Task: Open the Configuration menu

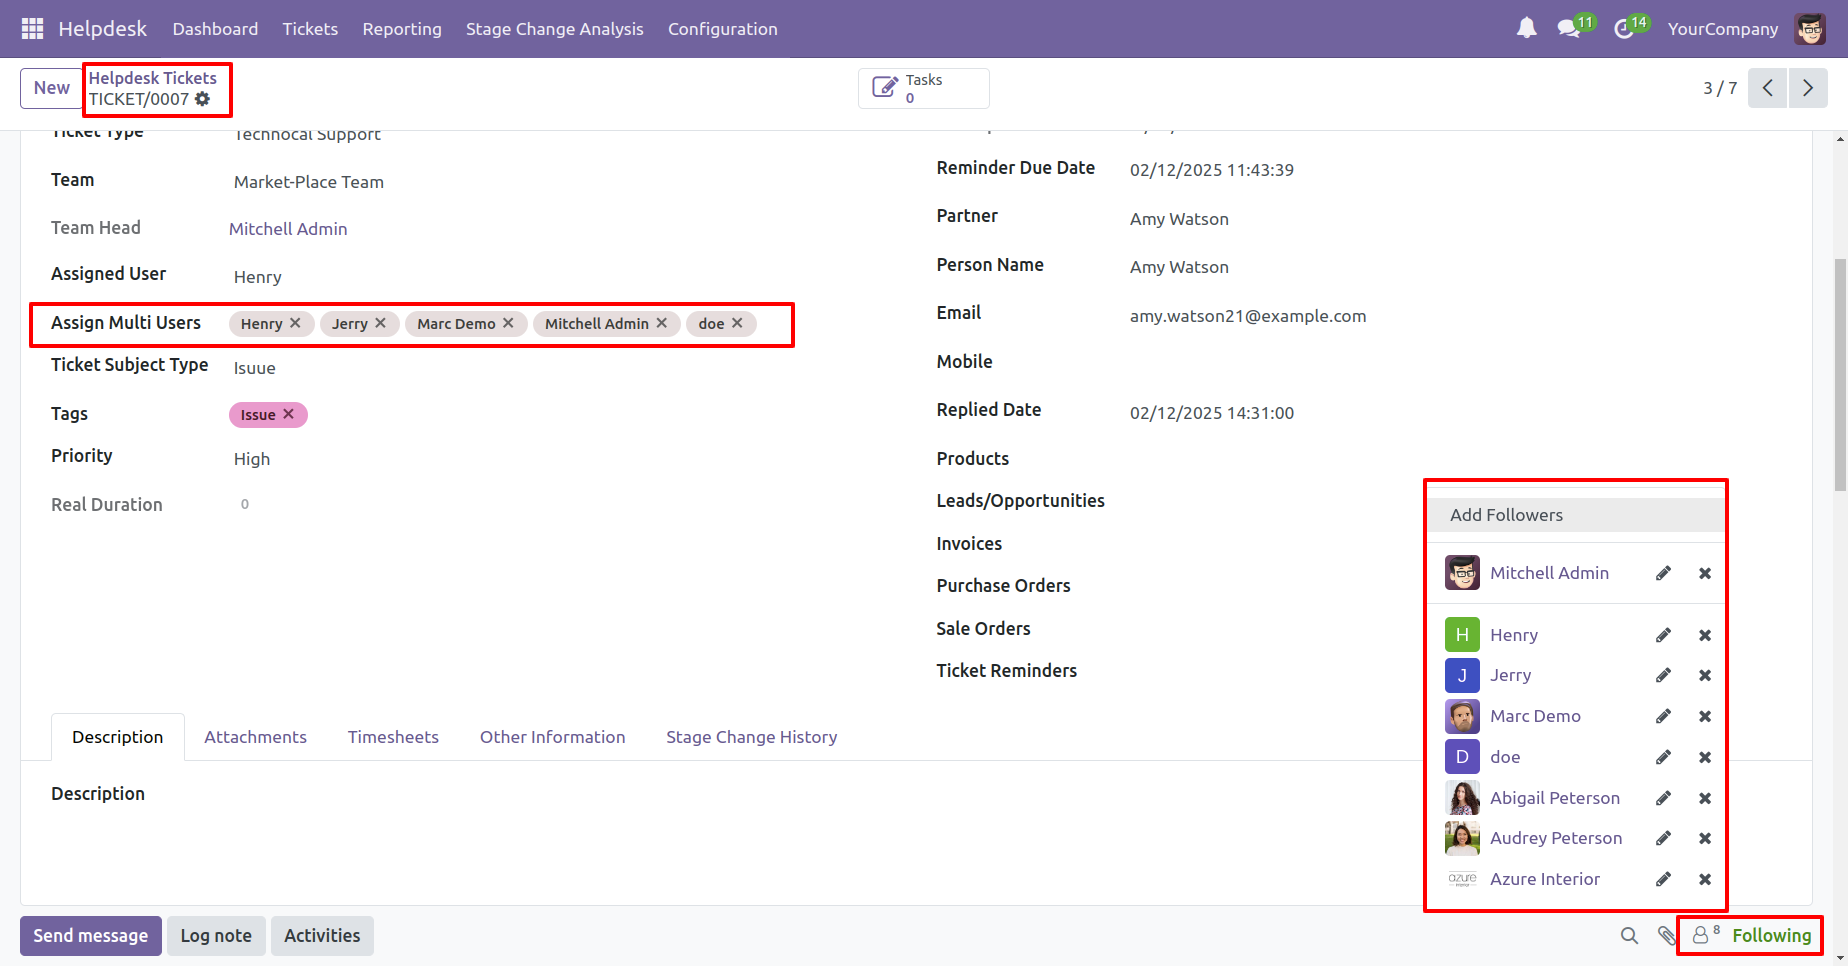Action: coord(723,29)
